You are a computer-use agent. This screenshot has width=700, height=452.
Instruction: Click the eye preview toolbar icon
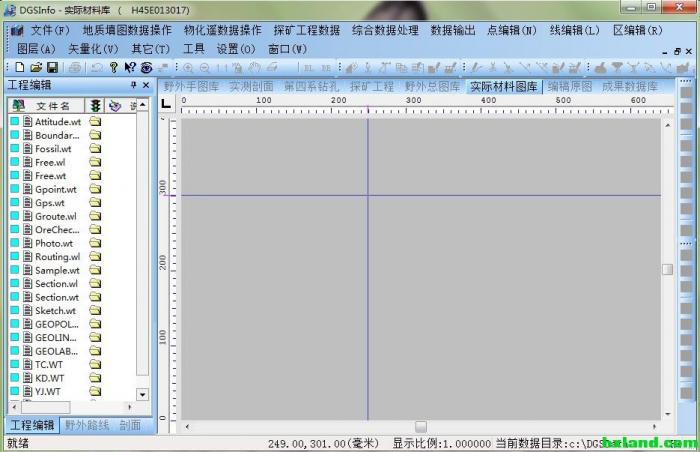pos(146,67)
